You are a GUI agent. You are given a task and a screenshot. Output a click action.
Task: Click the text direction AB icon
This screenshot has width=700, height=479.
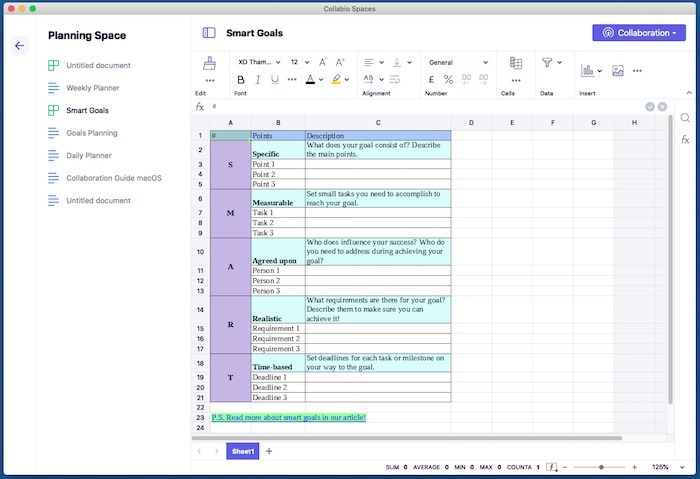click(368, 79)
